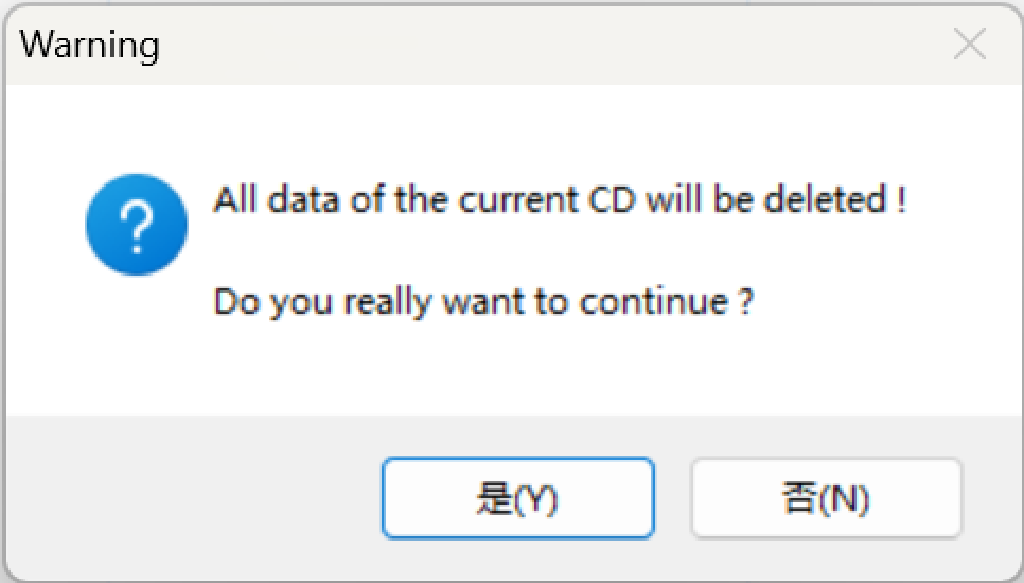Click the word "data" in the first line

tap(294, 200)
